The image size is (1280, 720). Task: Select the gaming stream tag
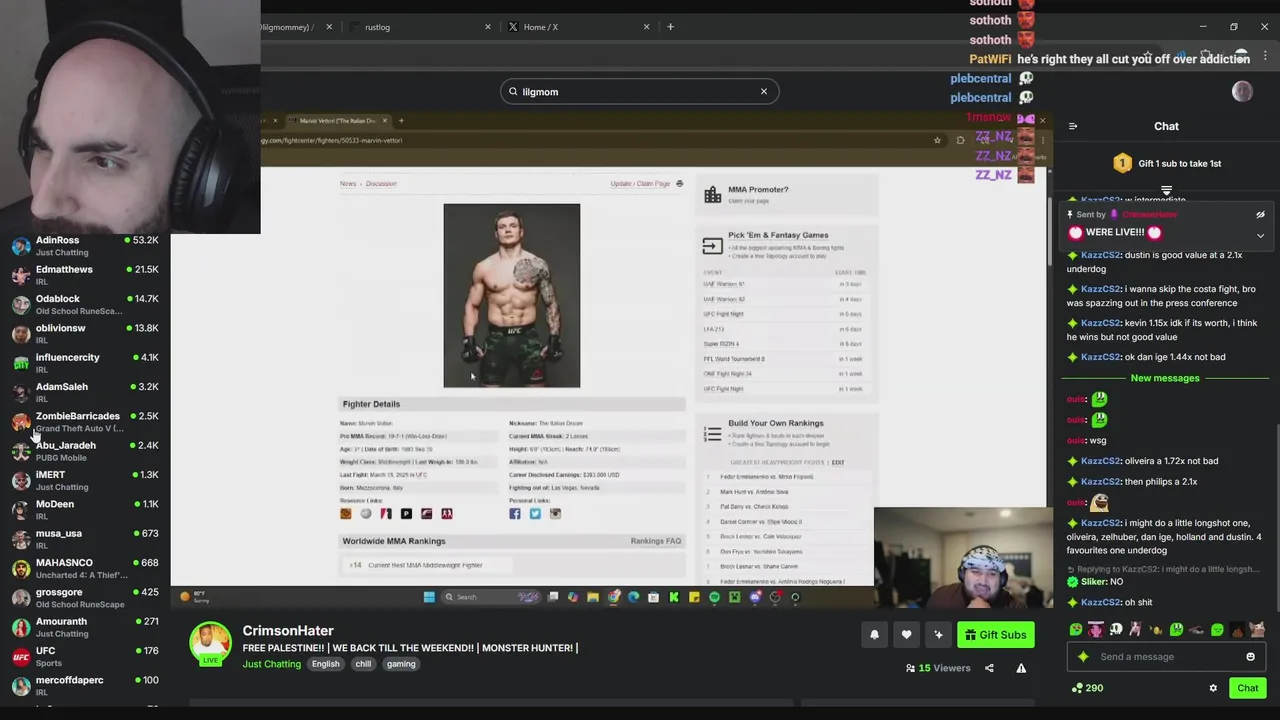tap(401, 664)
